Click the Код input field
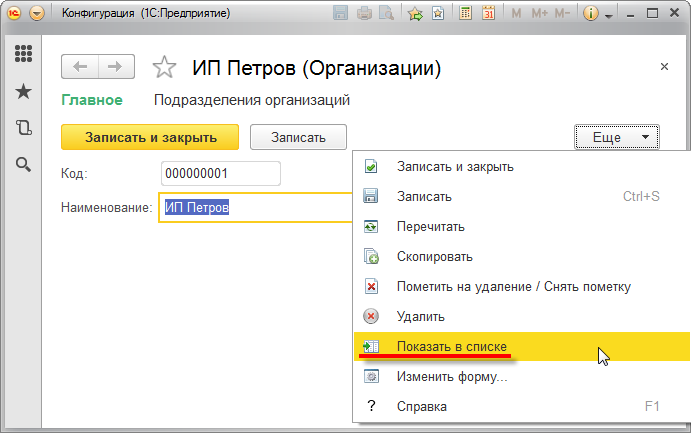This screenshot has width=691, height=433. click(221, 173)
